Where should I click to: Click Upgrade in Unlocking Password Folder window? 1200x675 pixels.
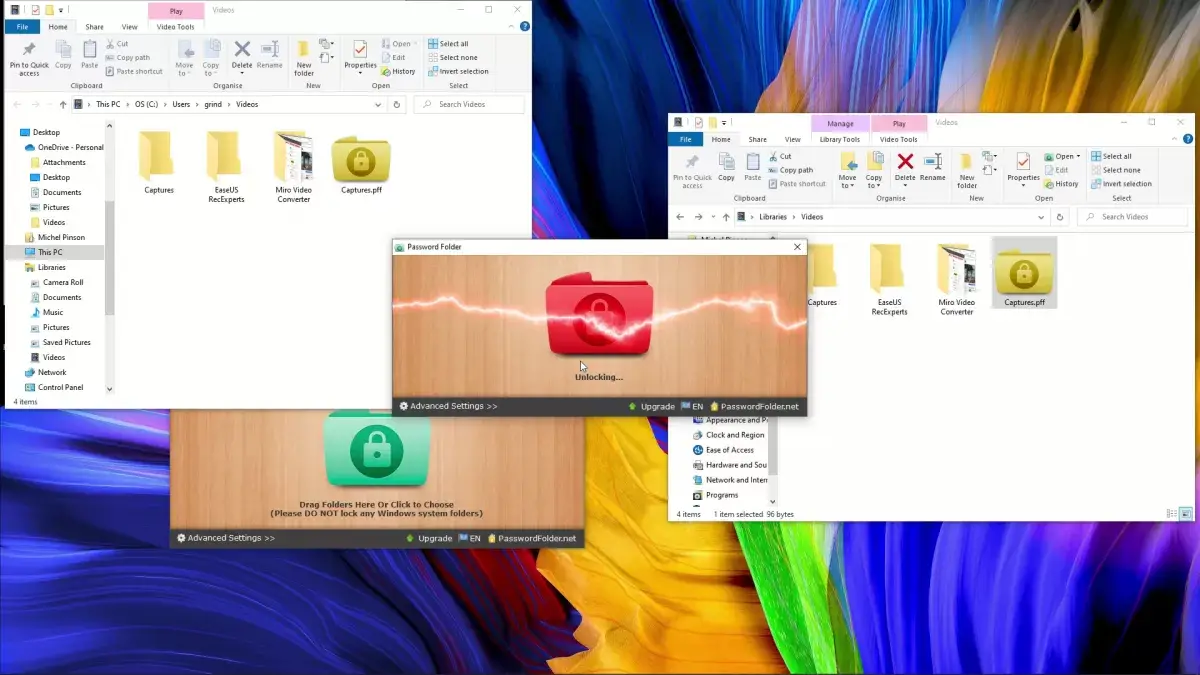pyautogui.click(x=651, y=407)
